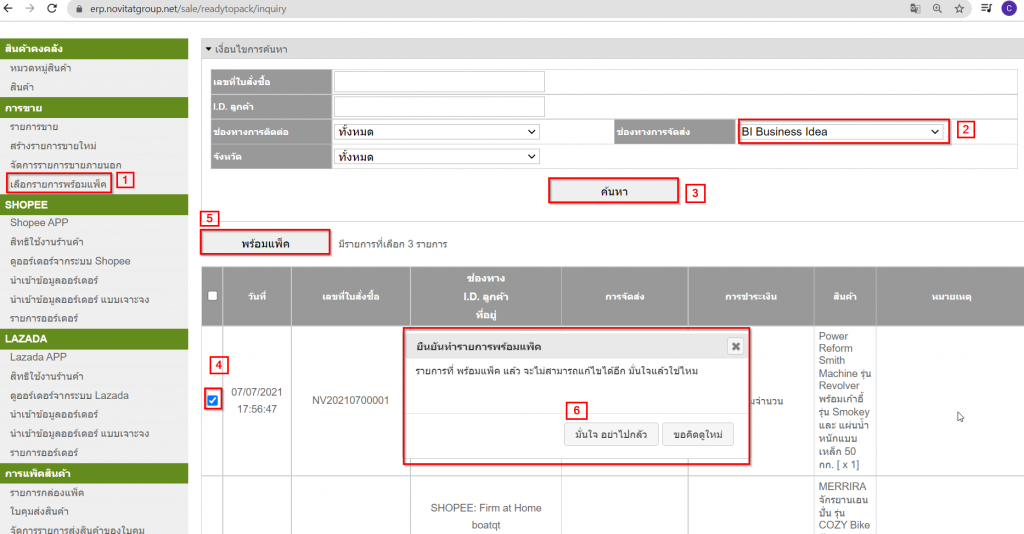The height and width of the screenshot is (534, 1024).
Task: Click the browser back arrow
Action: (x=10, y=8)
